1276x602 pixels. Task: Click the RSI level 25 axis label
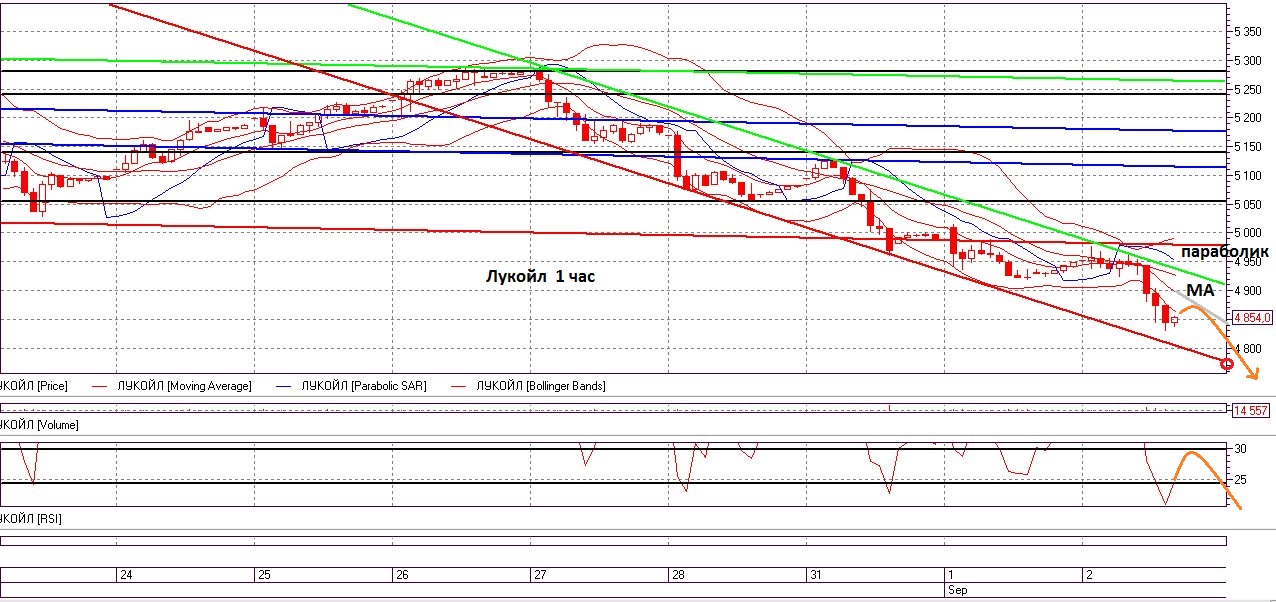coord(1239,481)
